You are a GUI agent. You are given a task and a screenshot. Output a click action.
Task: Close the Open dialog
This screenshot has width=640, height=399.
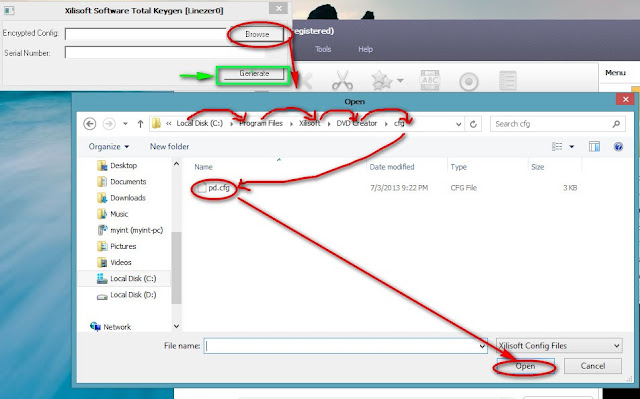[625, 99]
